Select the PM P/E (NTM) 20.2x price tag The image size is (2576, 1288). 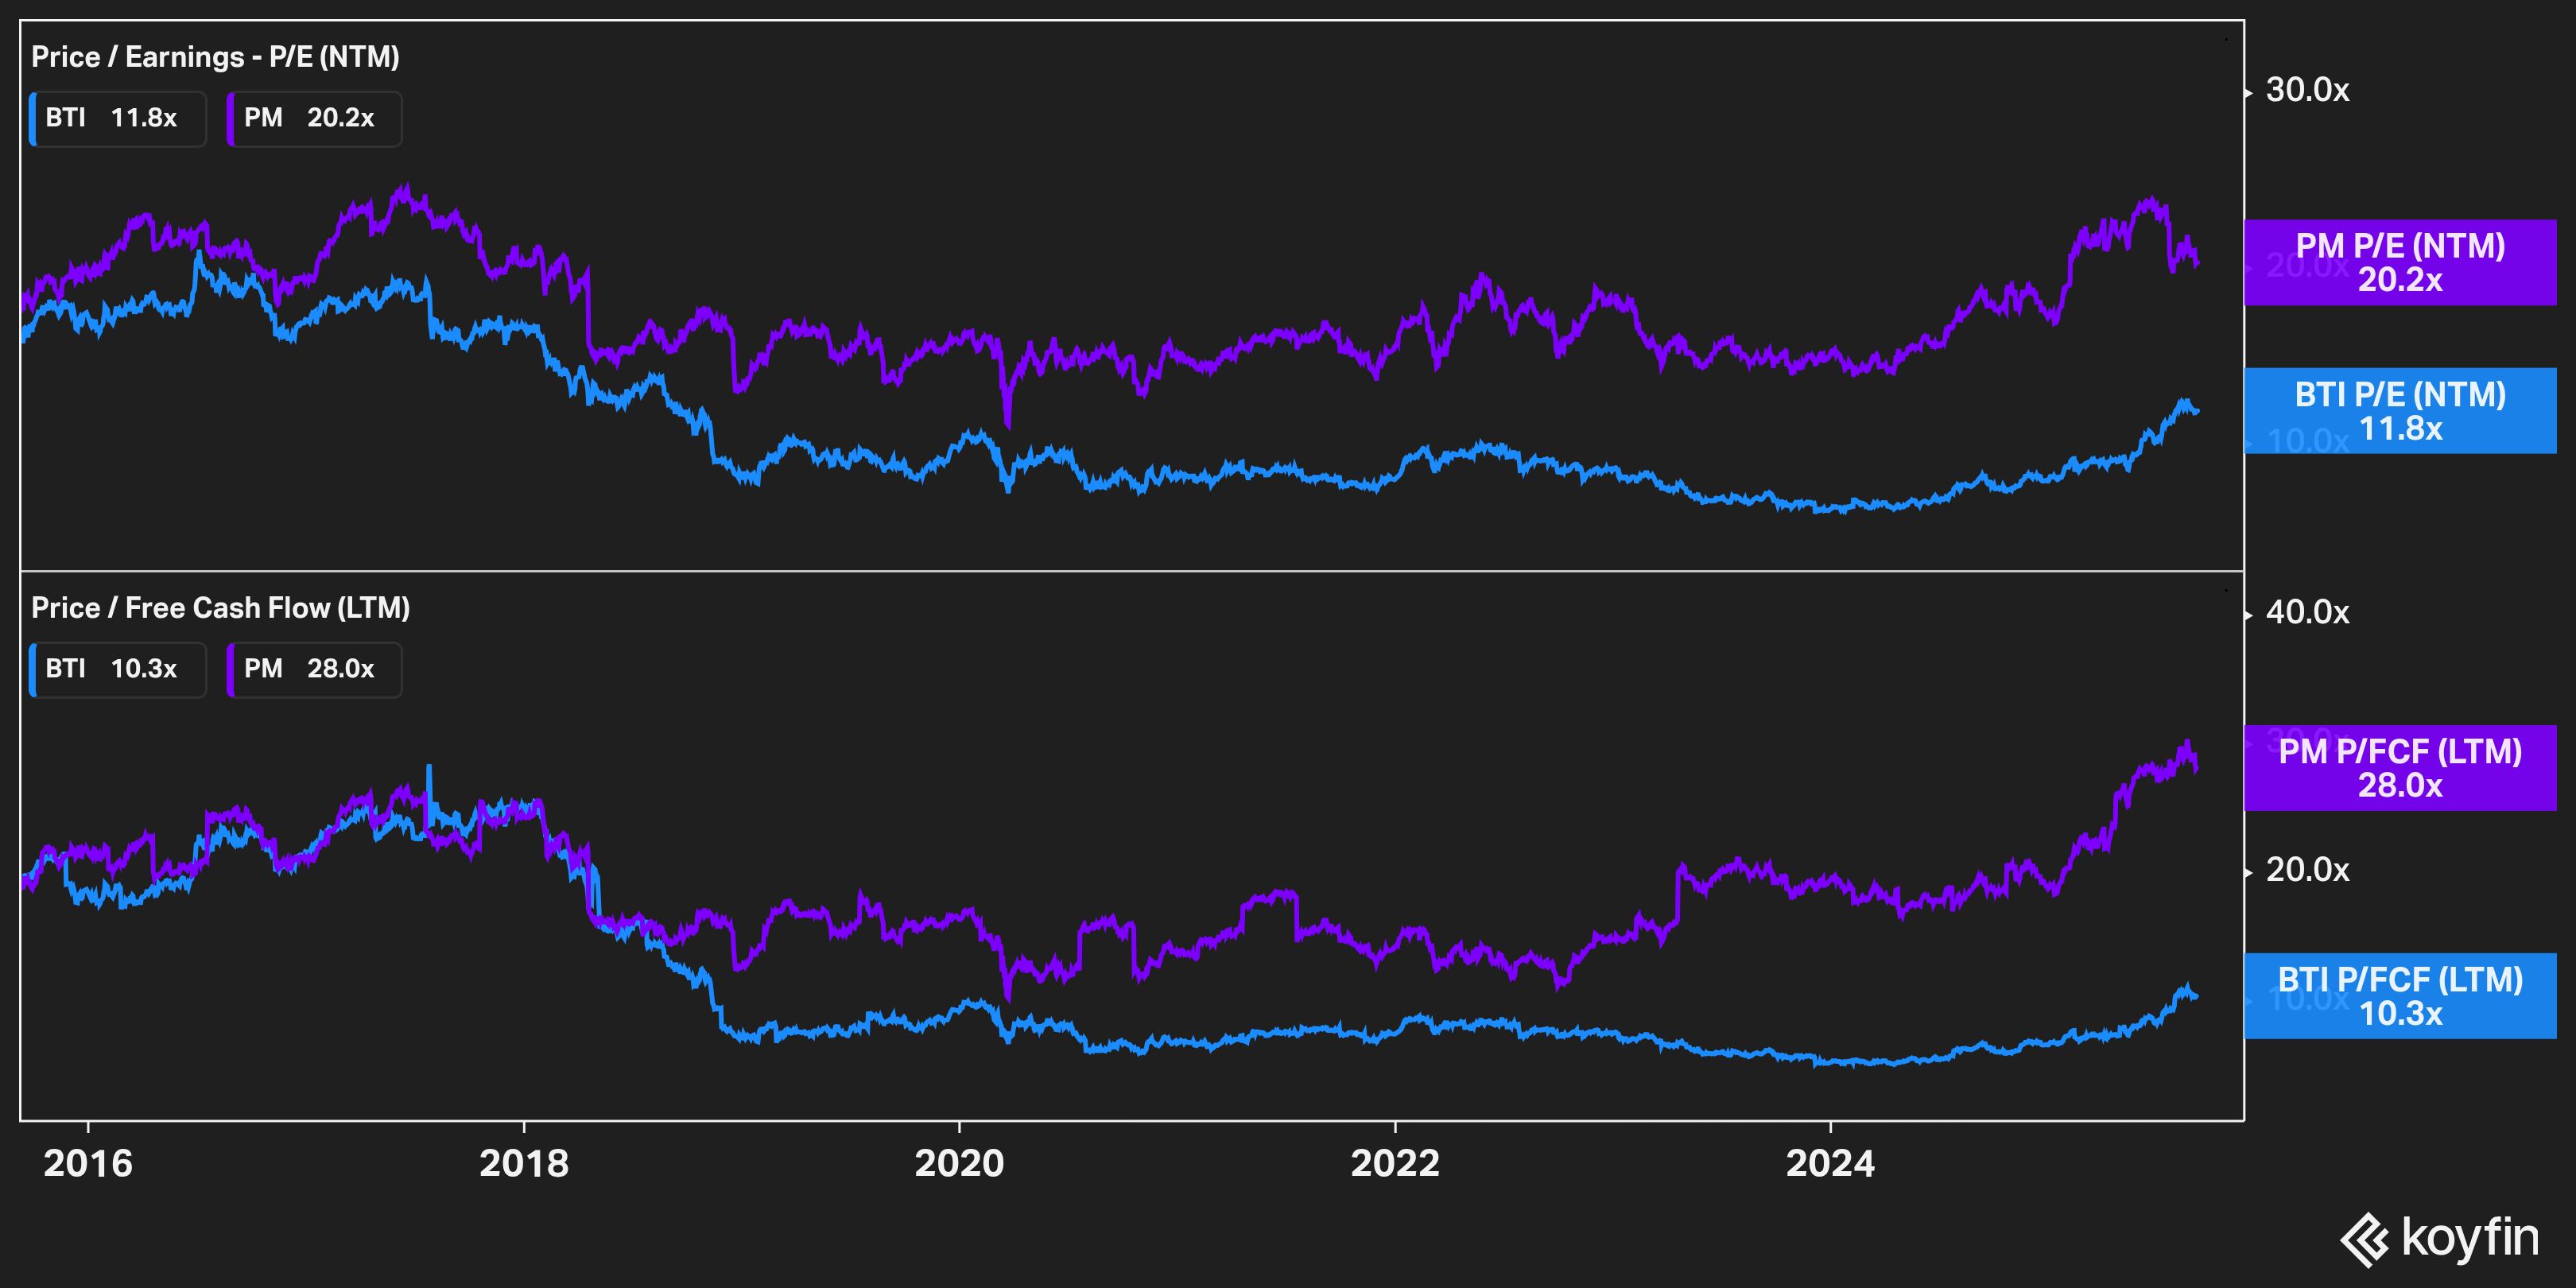(2399, 263)
